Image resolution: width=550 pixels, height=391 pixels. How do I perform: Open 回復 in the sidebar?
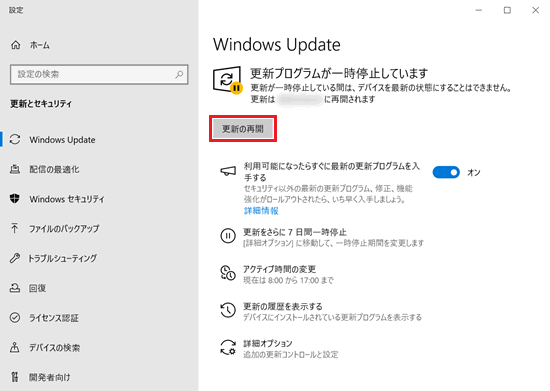[x=99, y=288]
